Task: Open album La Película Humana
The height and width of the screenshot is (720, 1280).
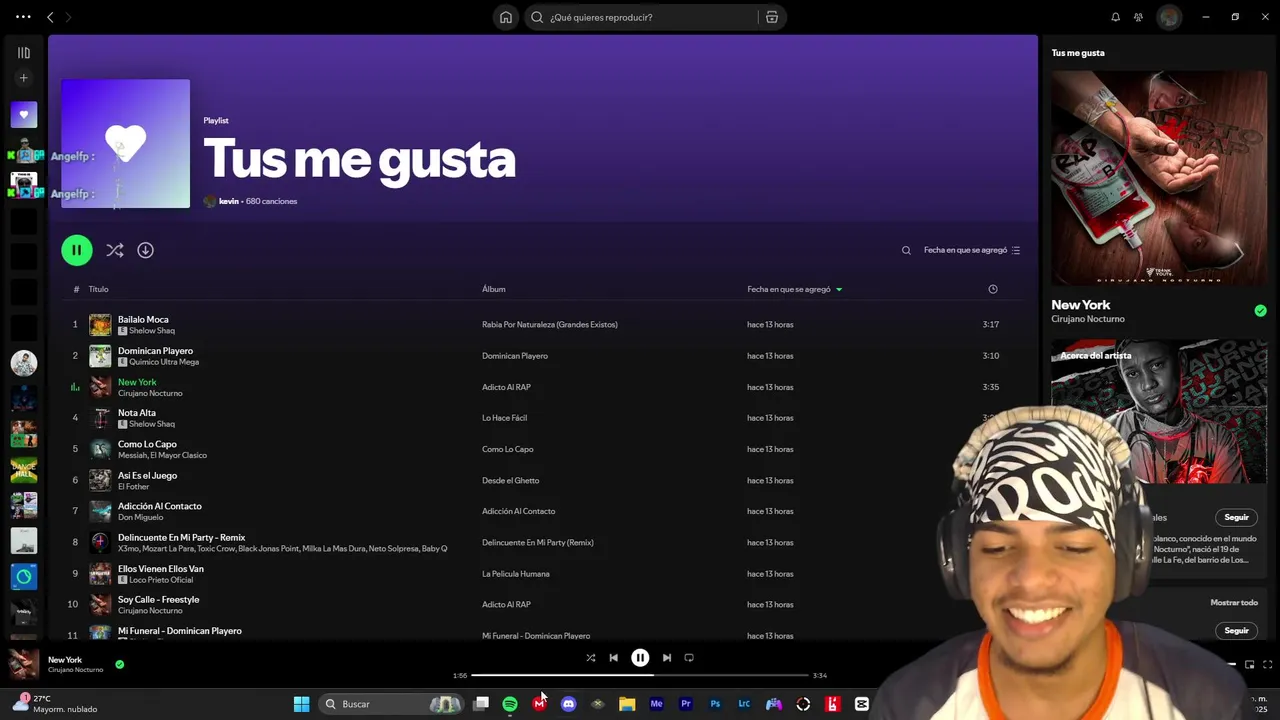Action: (x=516, y=574)
